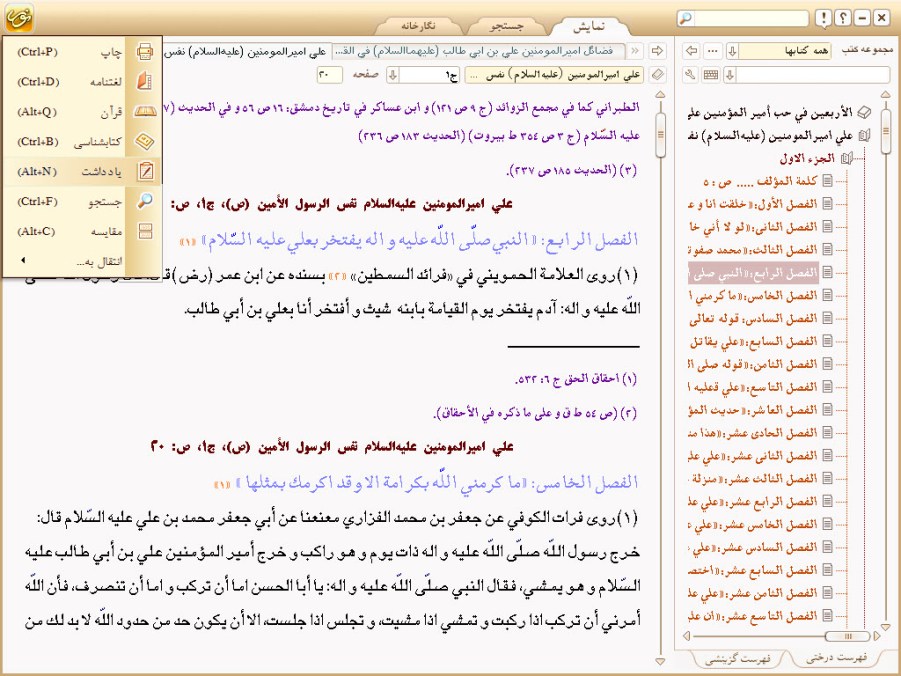
Task: Open الفصل الثانى chapter in tree
Action: [753, 227]
